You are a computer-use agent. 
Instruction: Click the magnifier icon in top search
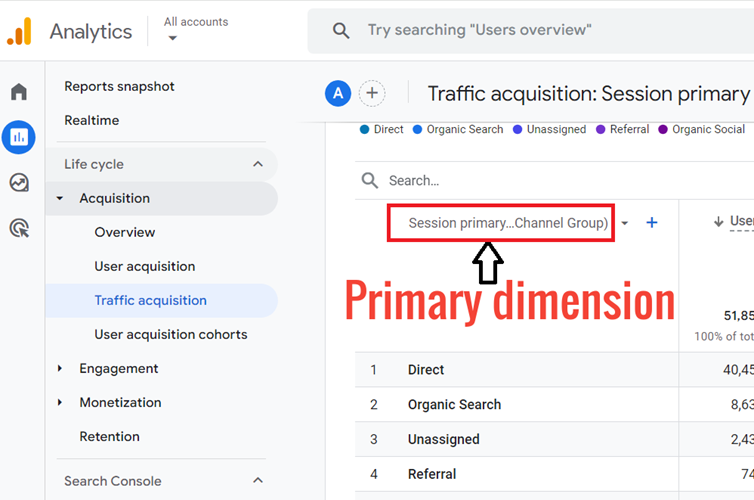pyautogui.click(x=340, y=31)
